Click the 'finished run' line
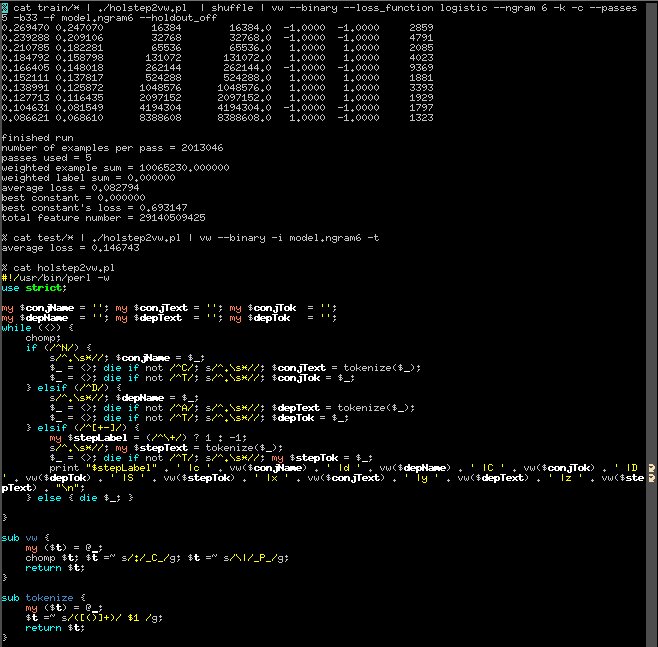 [x=37, y=138]
